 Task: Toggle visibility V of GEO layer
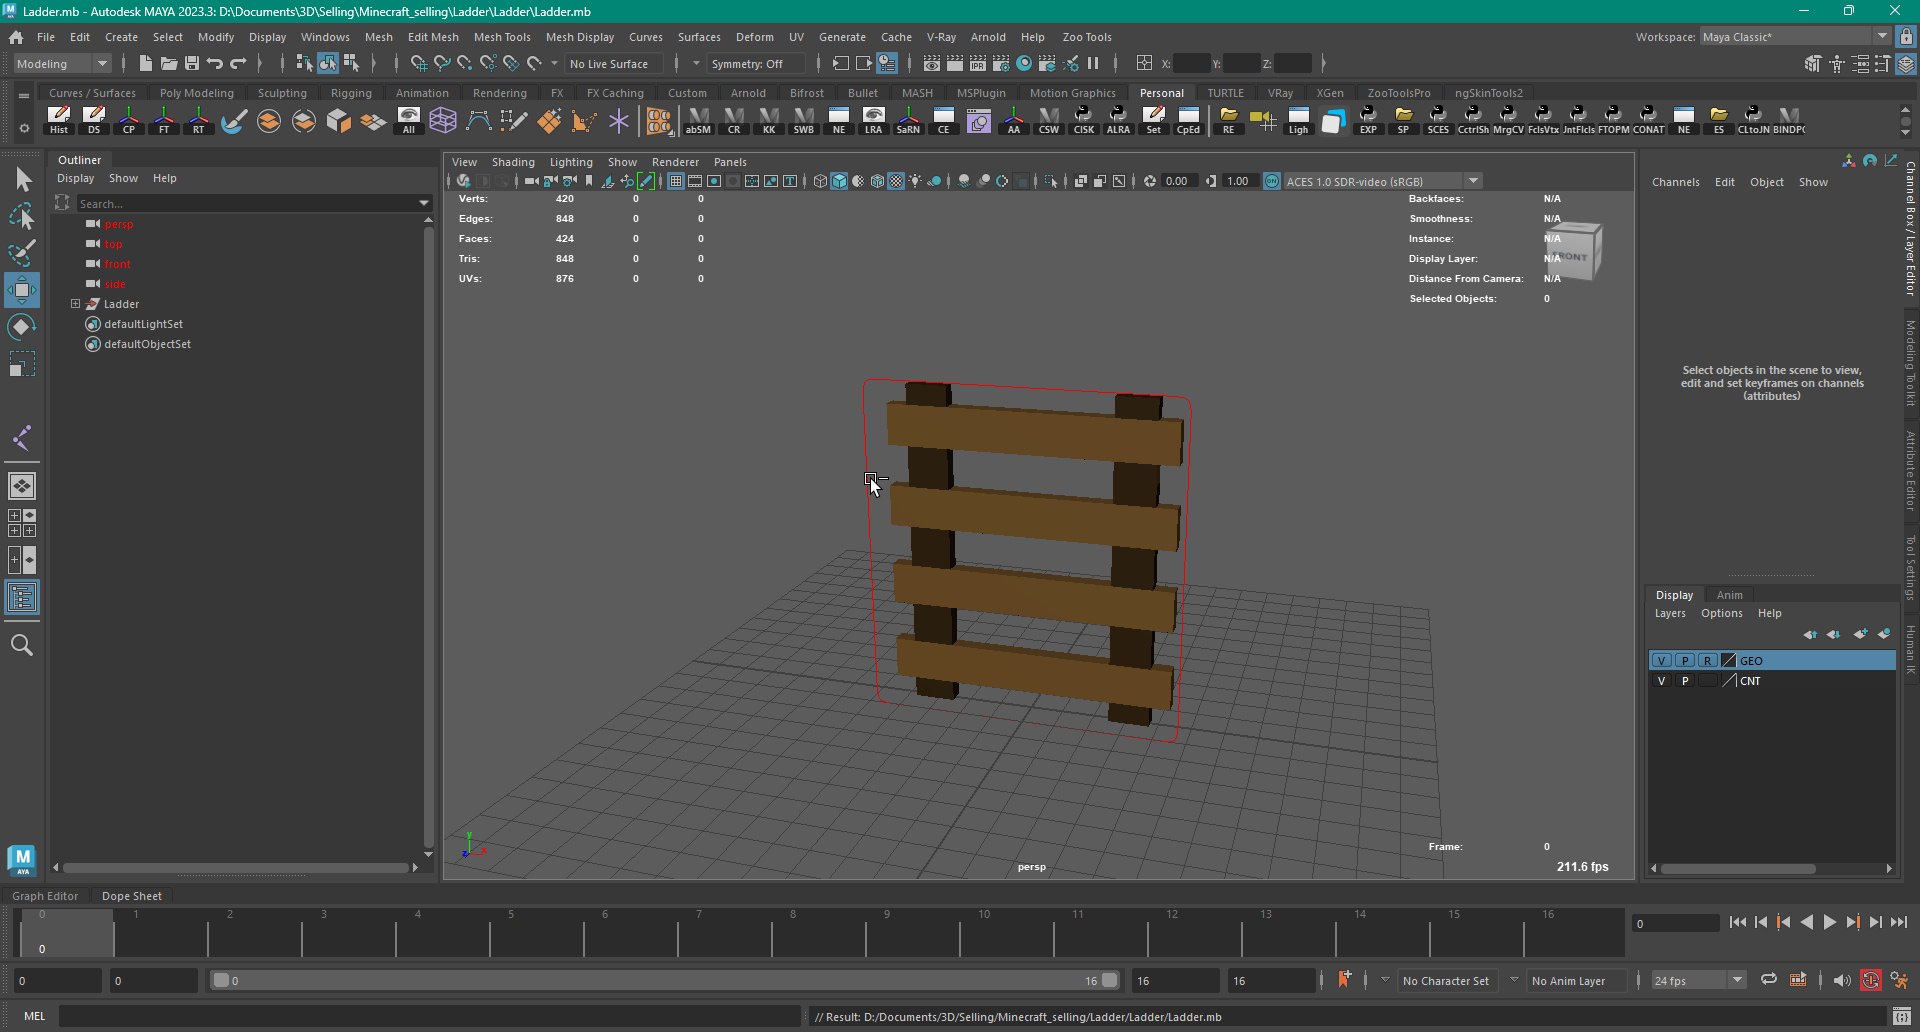point(1662,660)
